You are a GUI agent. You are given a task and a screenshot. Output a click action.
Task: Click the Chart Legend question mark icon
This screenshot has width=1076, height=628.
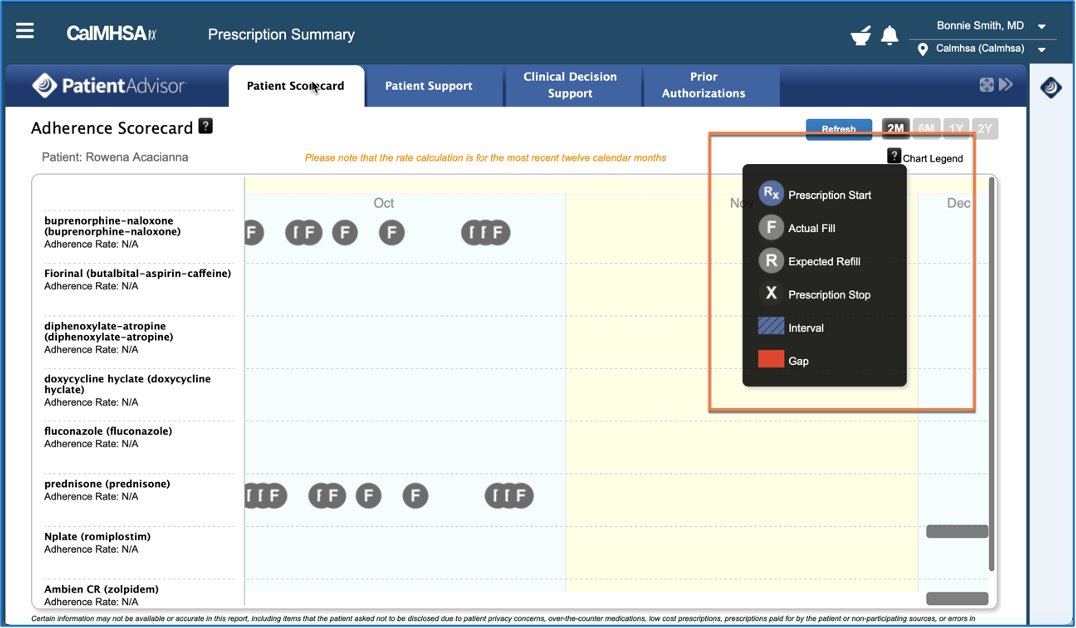click(x=894, y=156)
